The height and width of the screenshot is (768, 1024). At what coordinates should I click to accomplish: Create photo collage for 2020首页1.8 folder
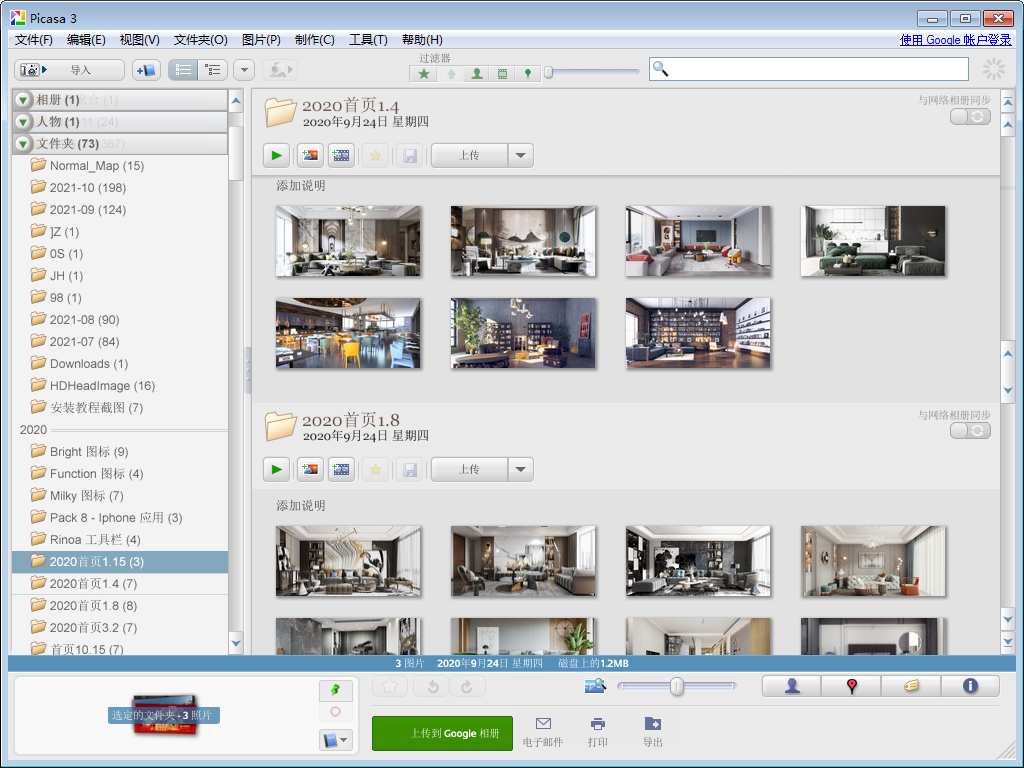point(310,470)
